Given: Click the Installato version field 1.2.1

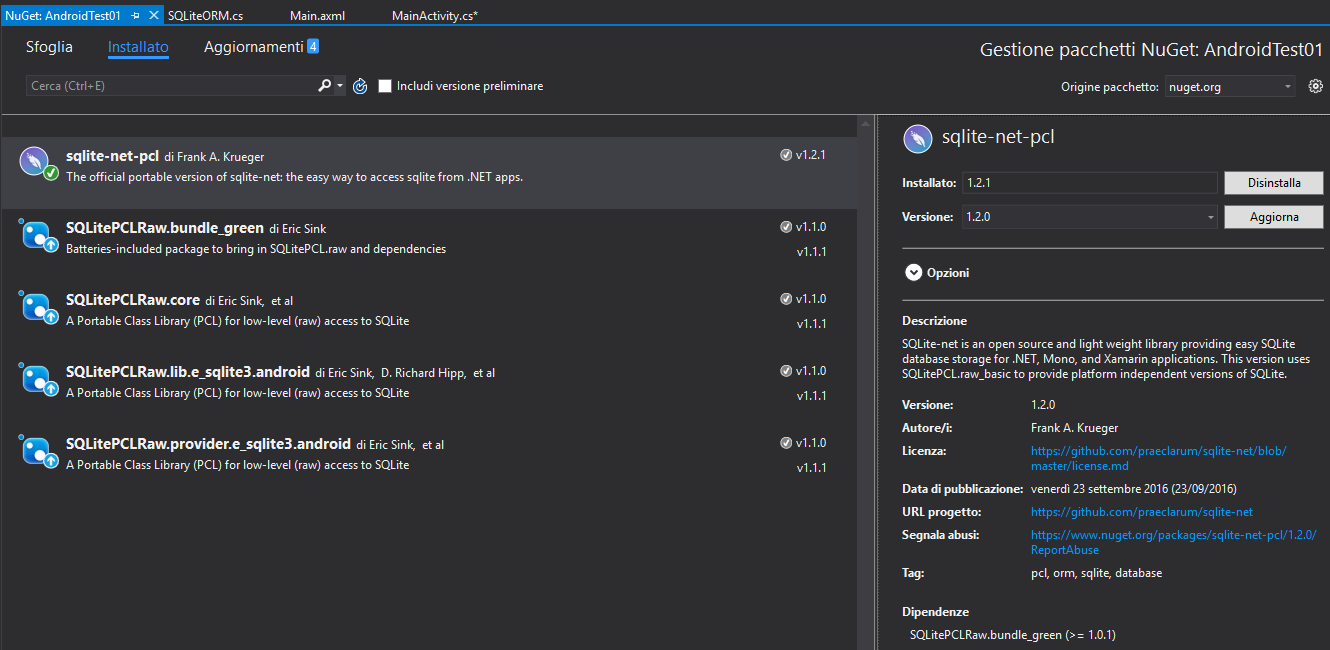Looking at the screenshot, I should 1089,183.
